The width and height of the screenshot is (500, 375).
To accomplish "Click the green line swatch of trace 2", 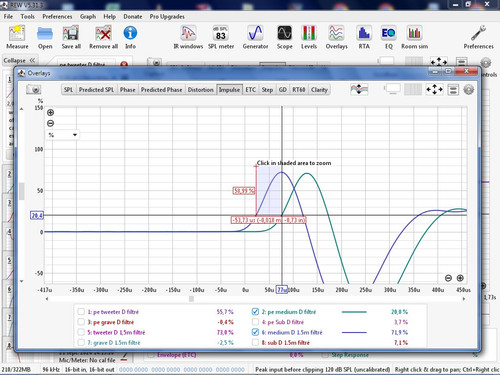I will point(354,312).
